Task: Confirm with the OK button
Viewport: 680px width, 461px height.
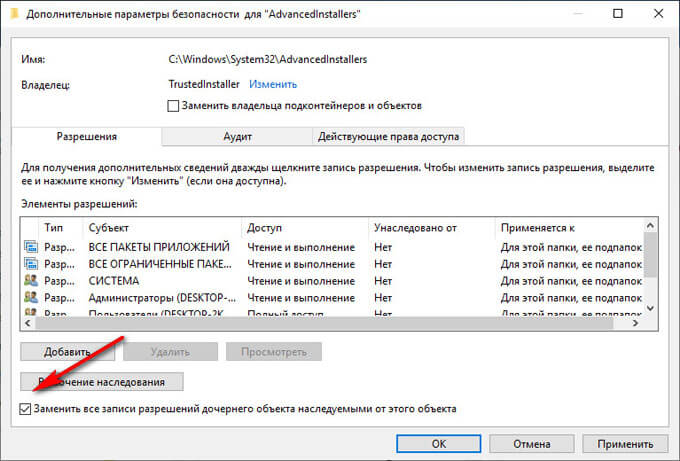Action: (x=438, y=444)
